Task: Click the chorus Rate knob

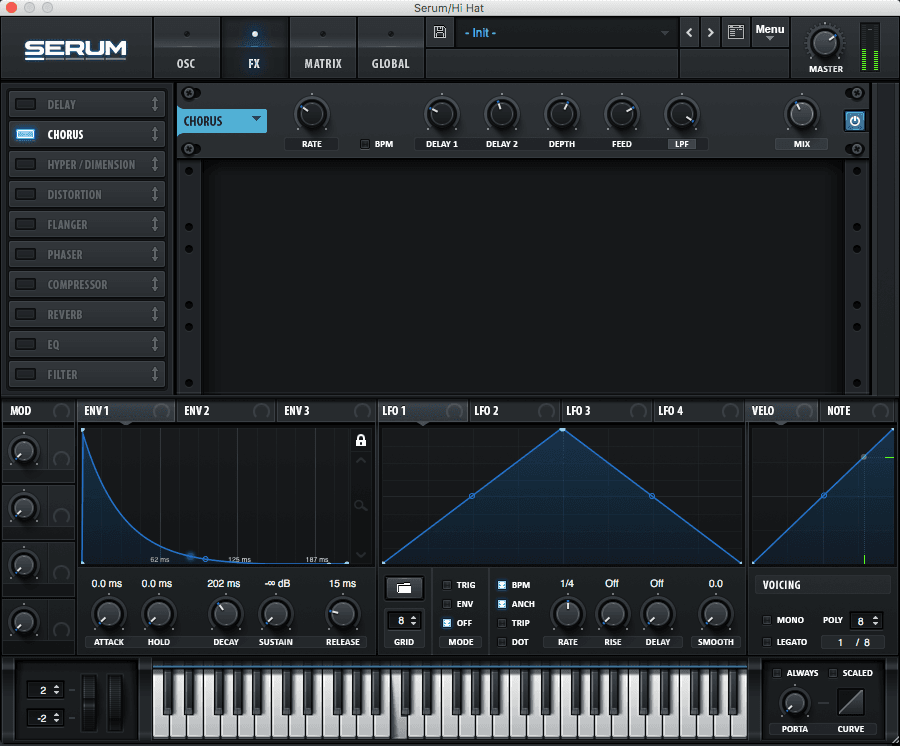Action: tap(312, 114)
